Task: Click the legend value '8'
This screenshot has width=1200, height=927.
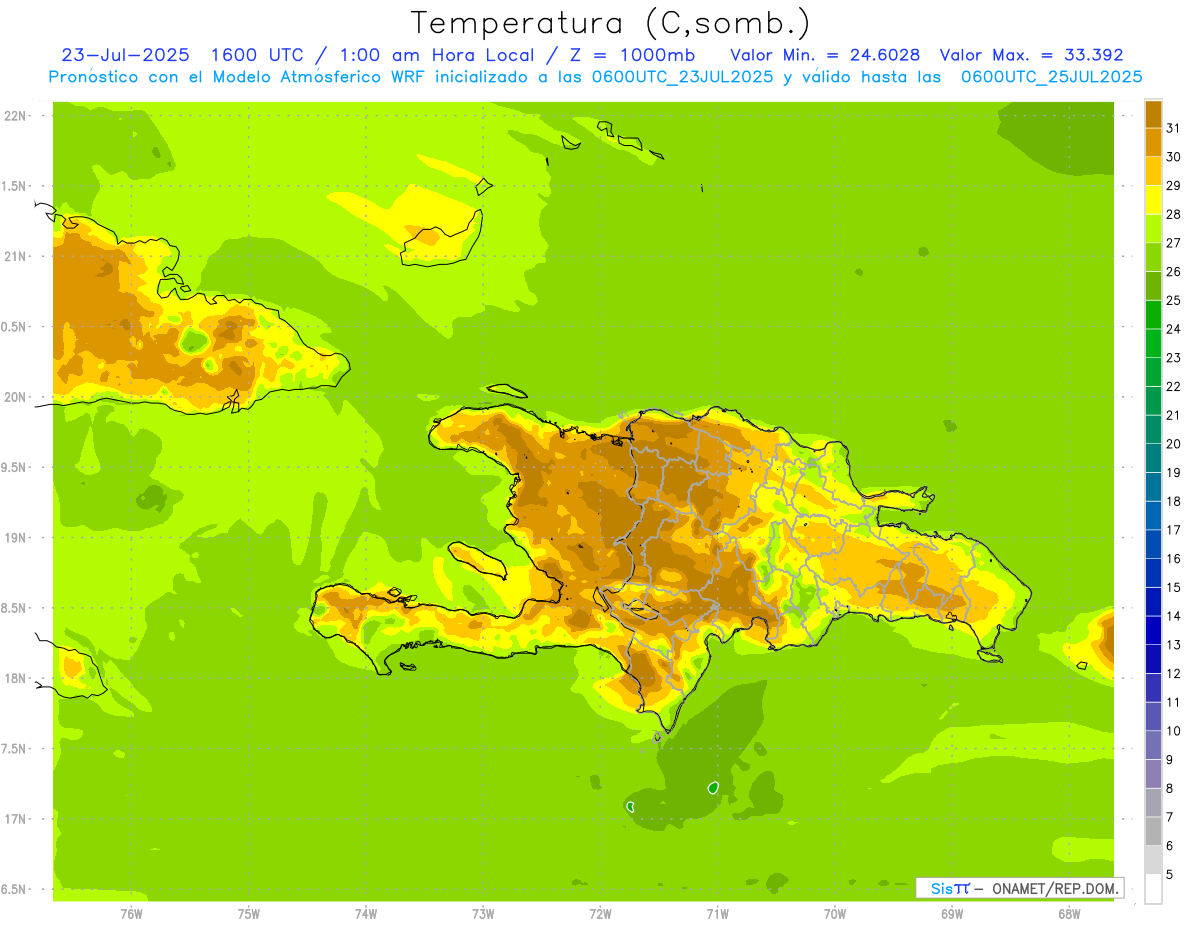Action: pyautogui.click(x=1170, y=789)
